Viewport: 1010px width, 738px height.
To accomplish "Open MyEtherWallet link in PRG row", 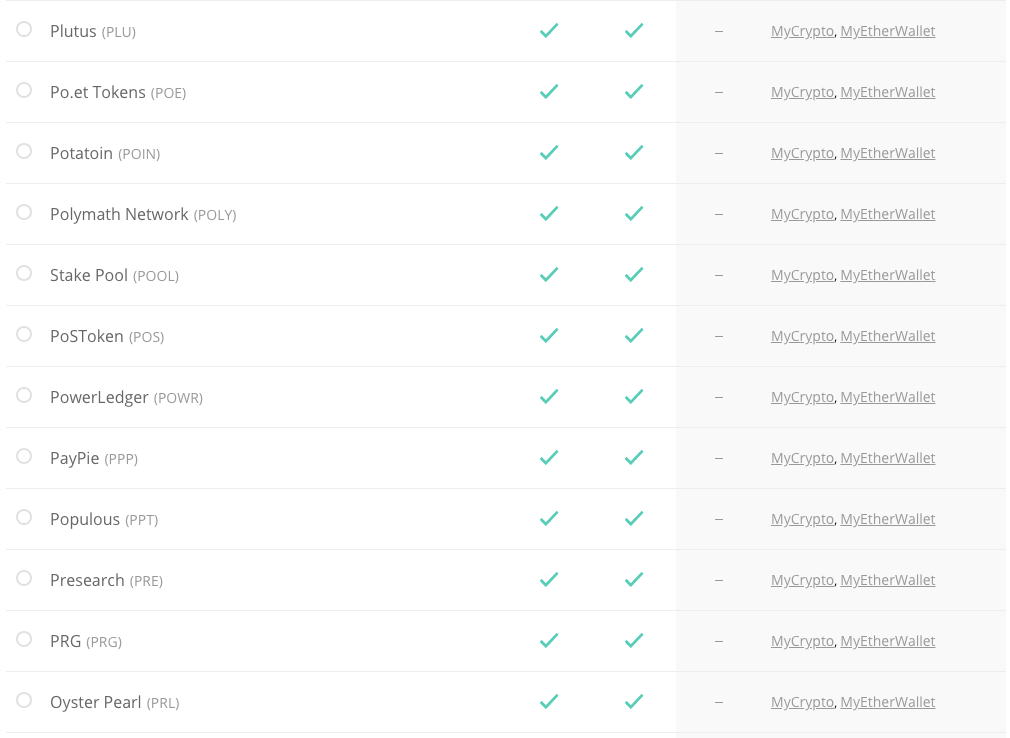I will 888,641.
